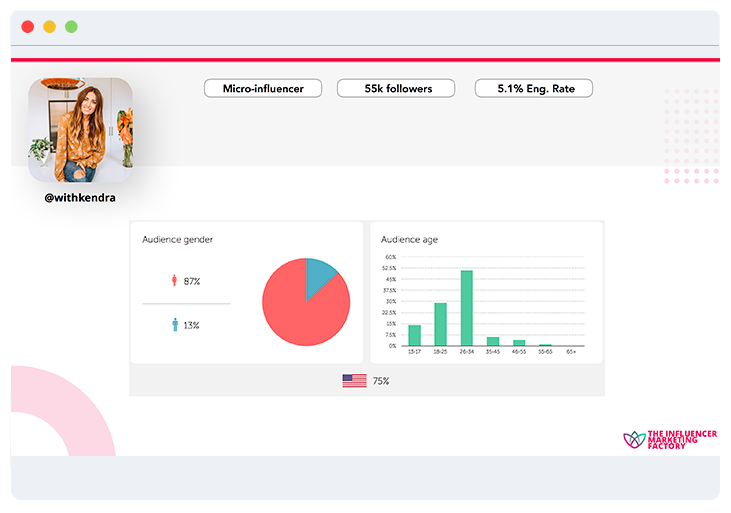731x513 pixels.
Task: Click the Audience gender heading
Action: tap(177, 240)
